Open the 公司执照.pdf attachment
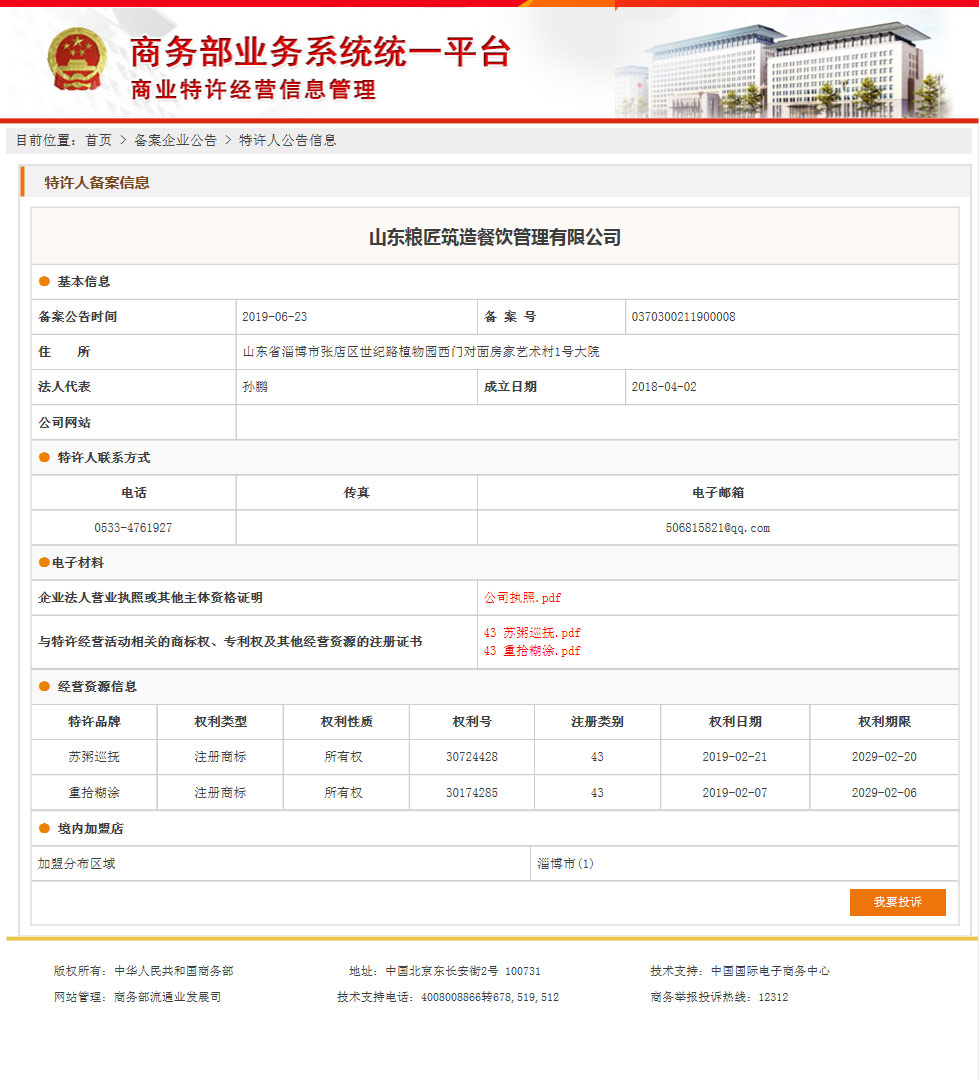This screenshot has height=1080, width=979. click(522, 598)
